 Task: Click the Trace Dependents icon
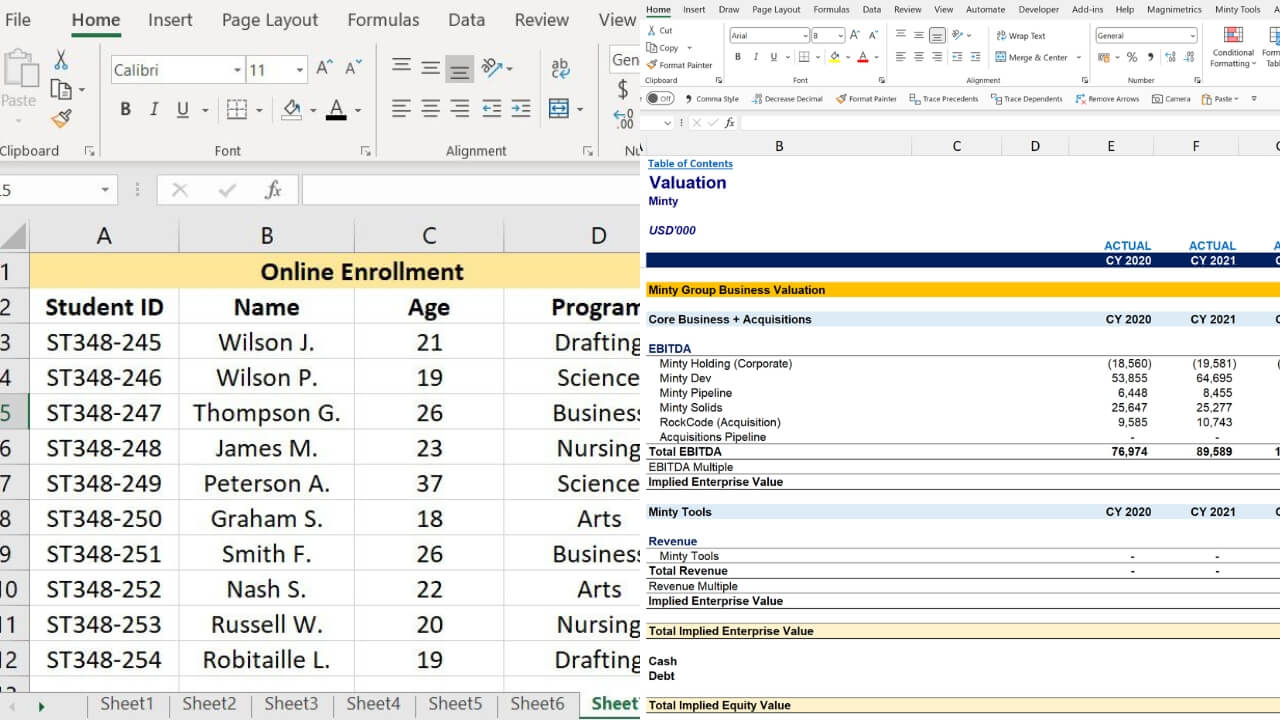996,99
